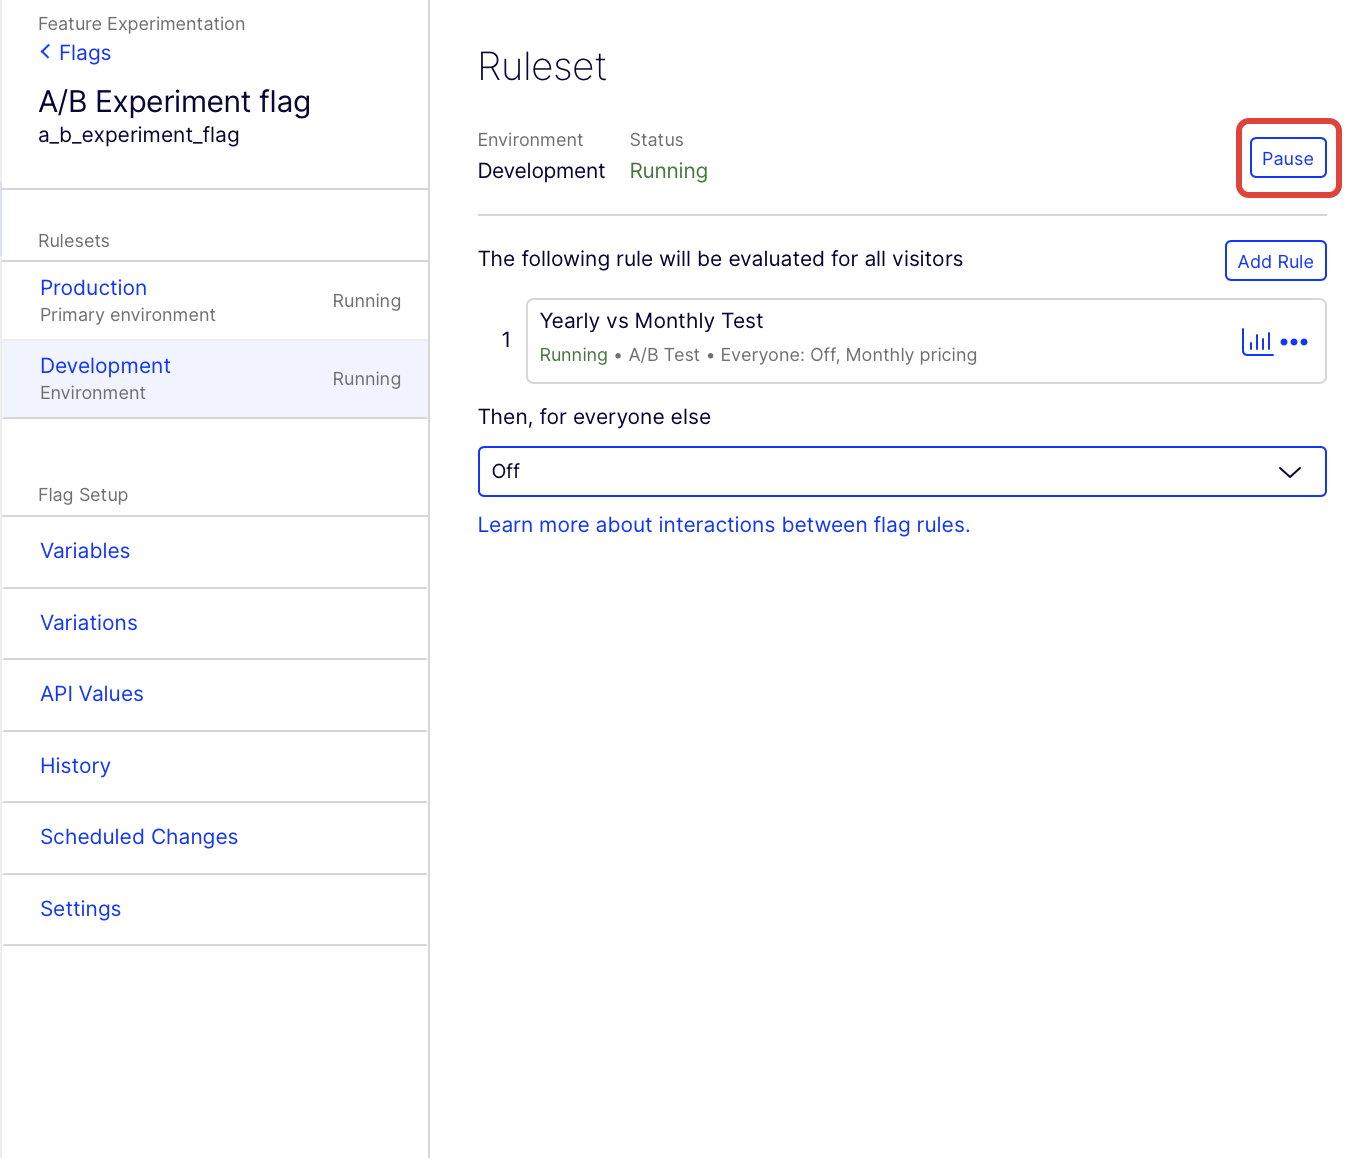Open the Variables section
This screenshot has height=1158, width=1360.
pos(85,551)
